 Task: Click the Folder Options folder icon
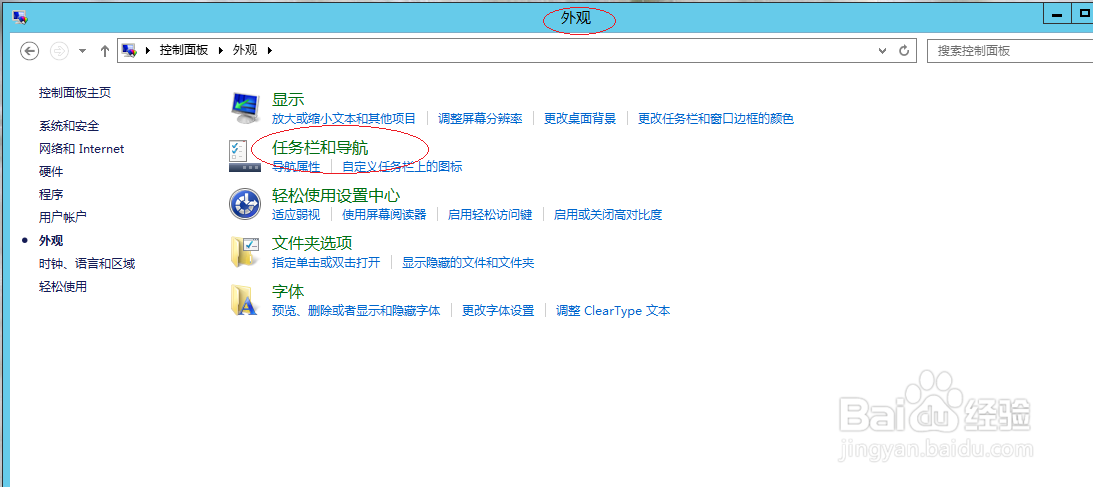click(245, 252)
